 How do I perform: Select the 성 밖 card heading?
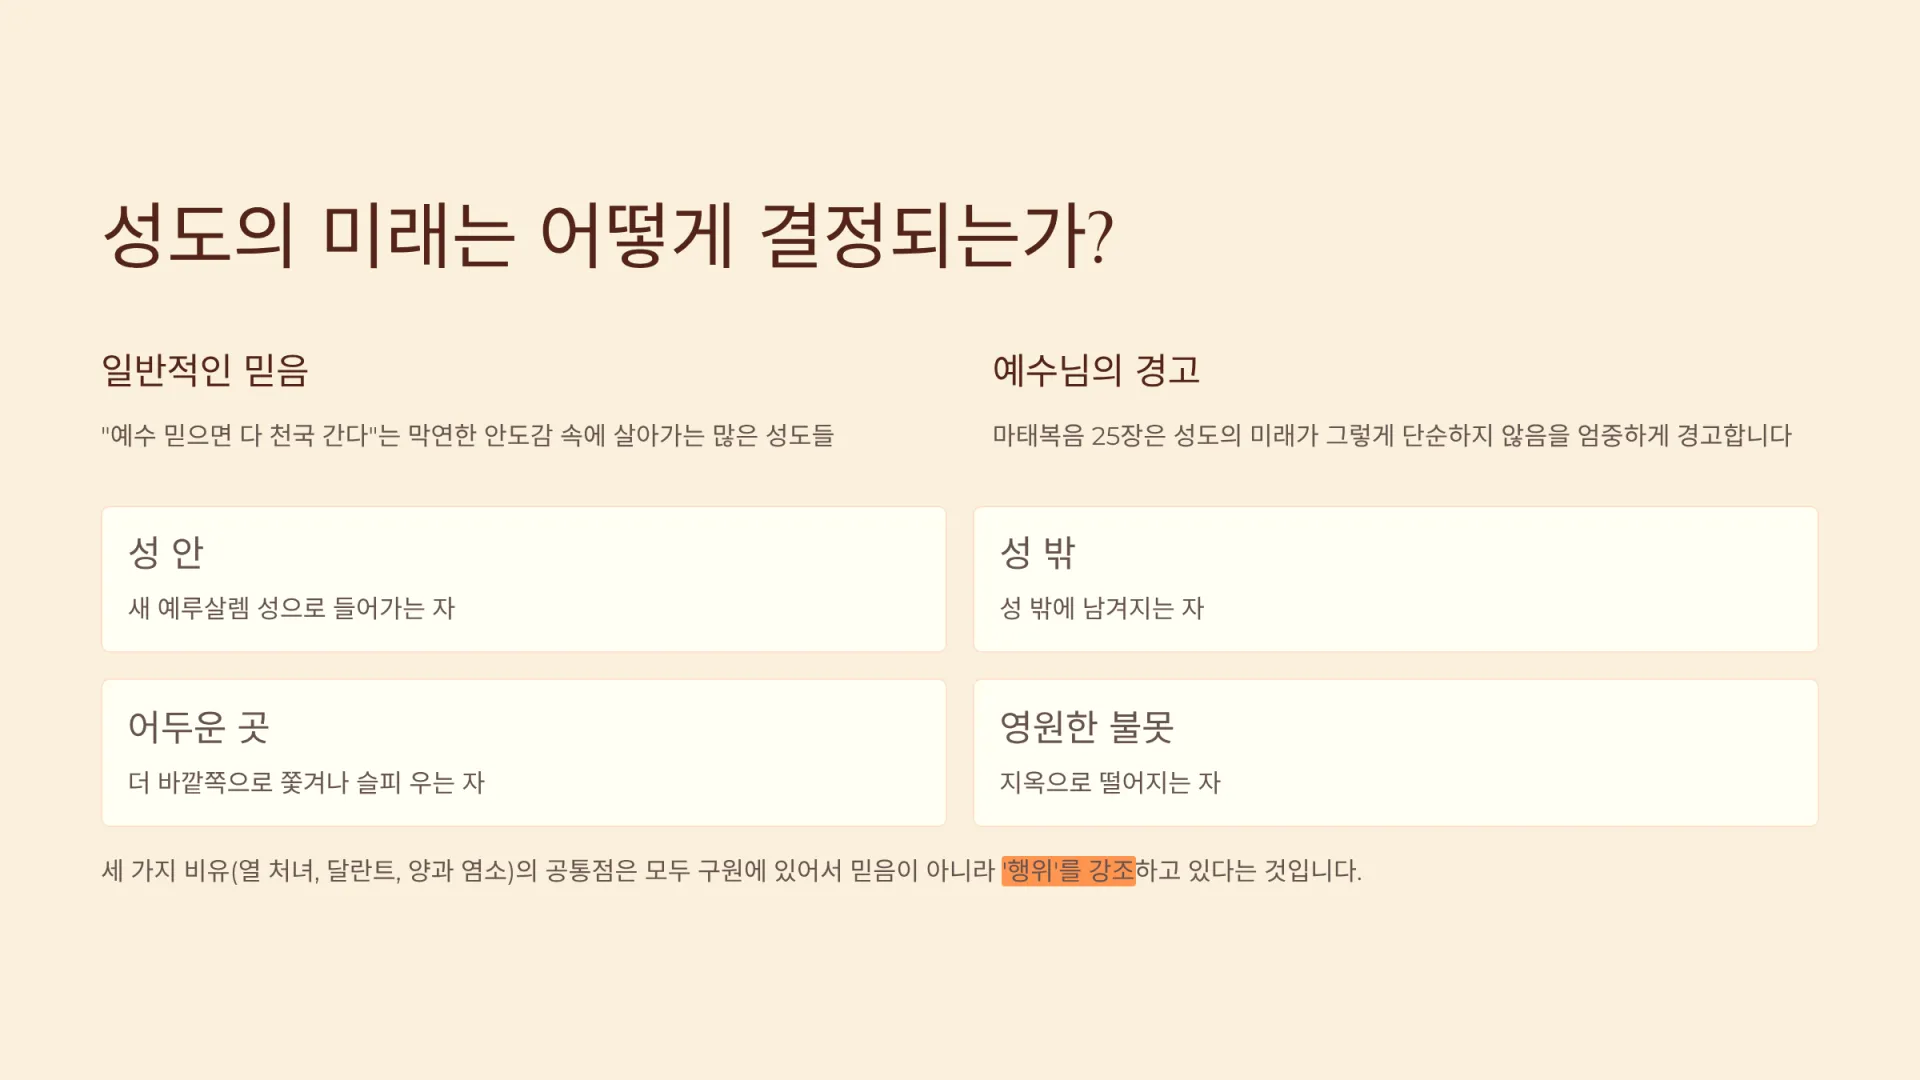pyautogui.click(x=1038, y=552)
